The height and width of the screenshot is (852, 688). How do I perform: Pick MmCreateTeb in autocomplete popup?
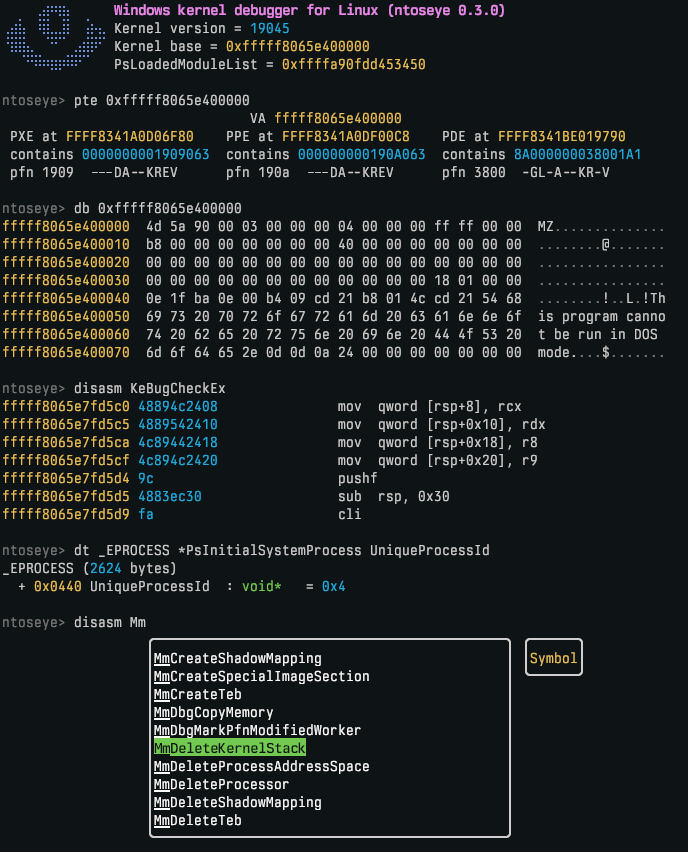[197, 694]
